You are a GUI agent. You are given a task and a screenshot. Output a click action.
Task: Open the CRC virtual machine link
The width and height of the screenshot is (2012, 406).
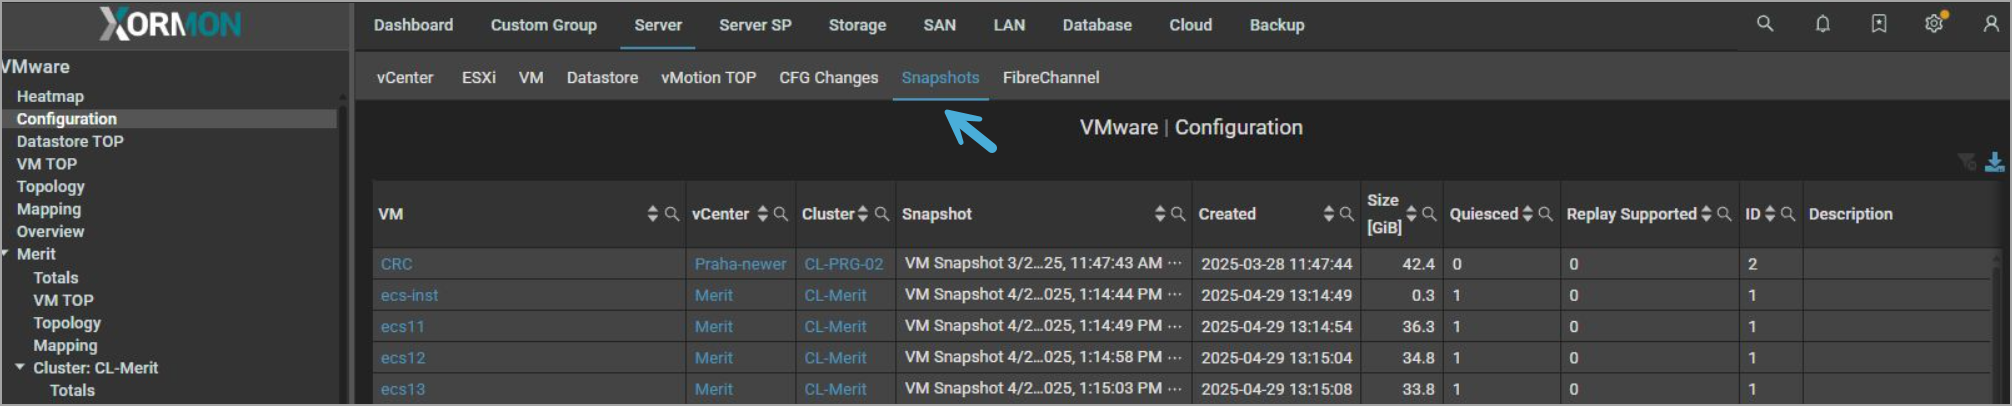click(x=396, y=264)
